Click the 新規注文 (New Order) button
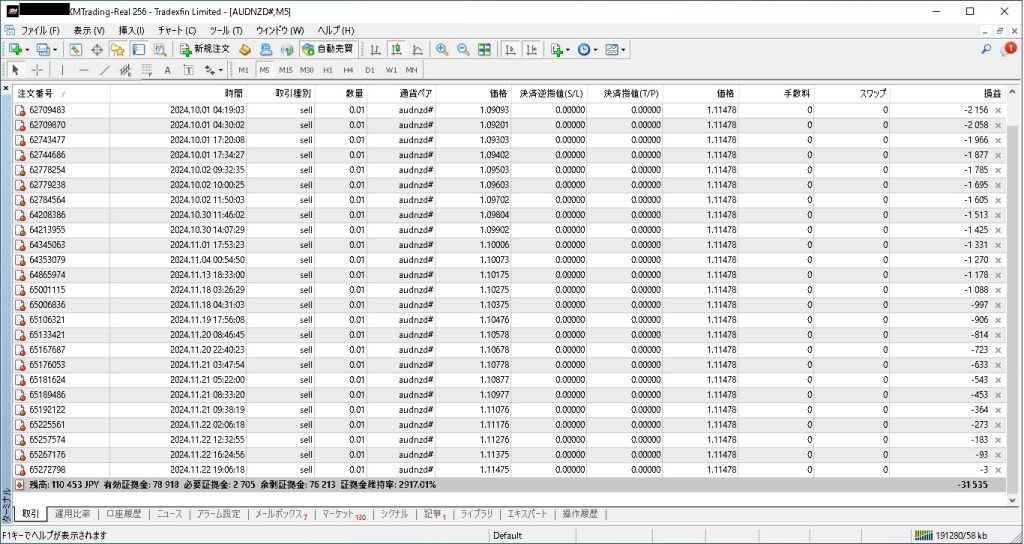Image resolution: width=1024 pixels, height=544 pixels. click(206, 49)
